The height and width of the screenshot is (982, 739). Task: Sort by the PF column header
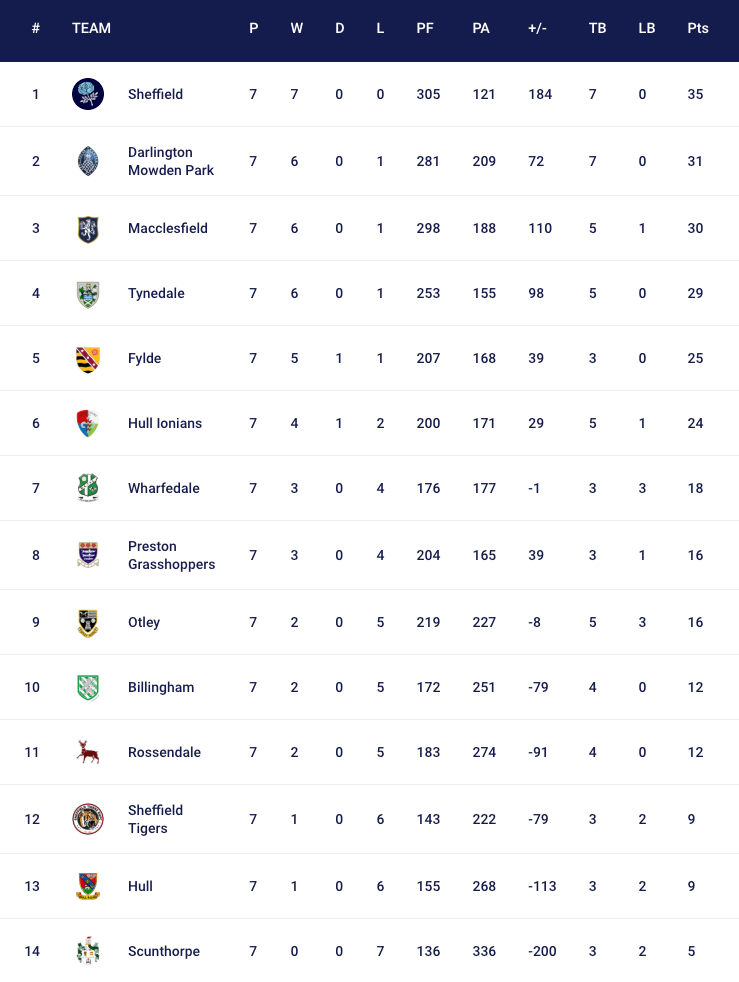coord(425,28)
